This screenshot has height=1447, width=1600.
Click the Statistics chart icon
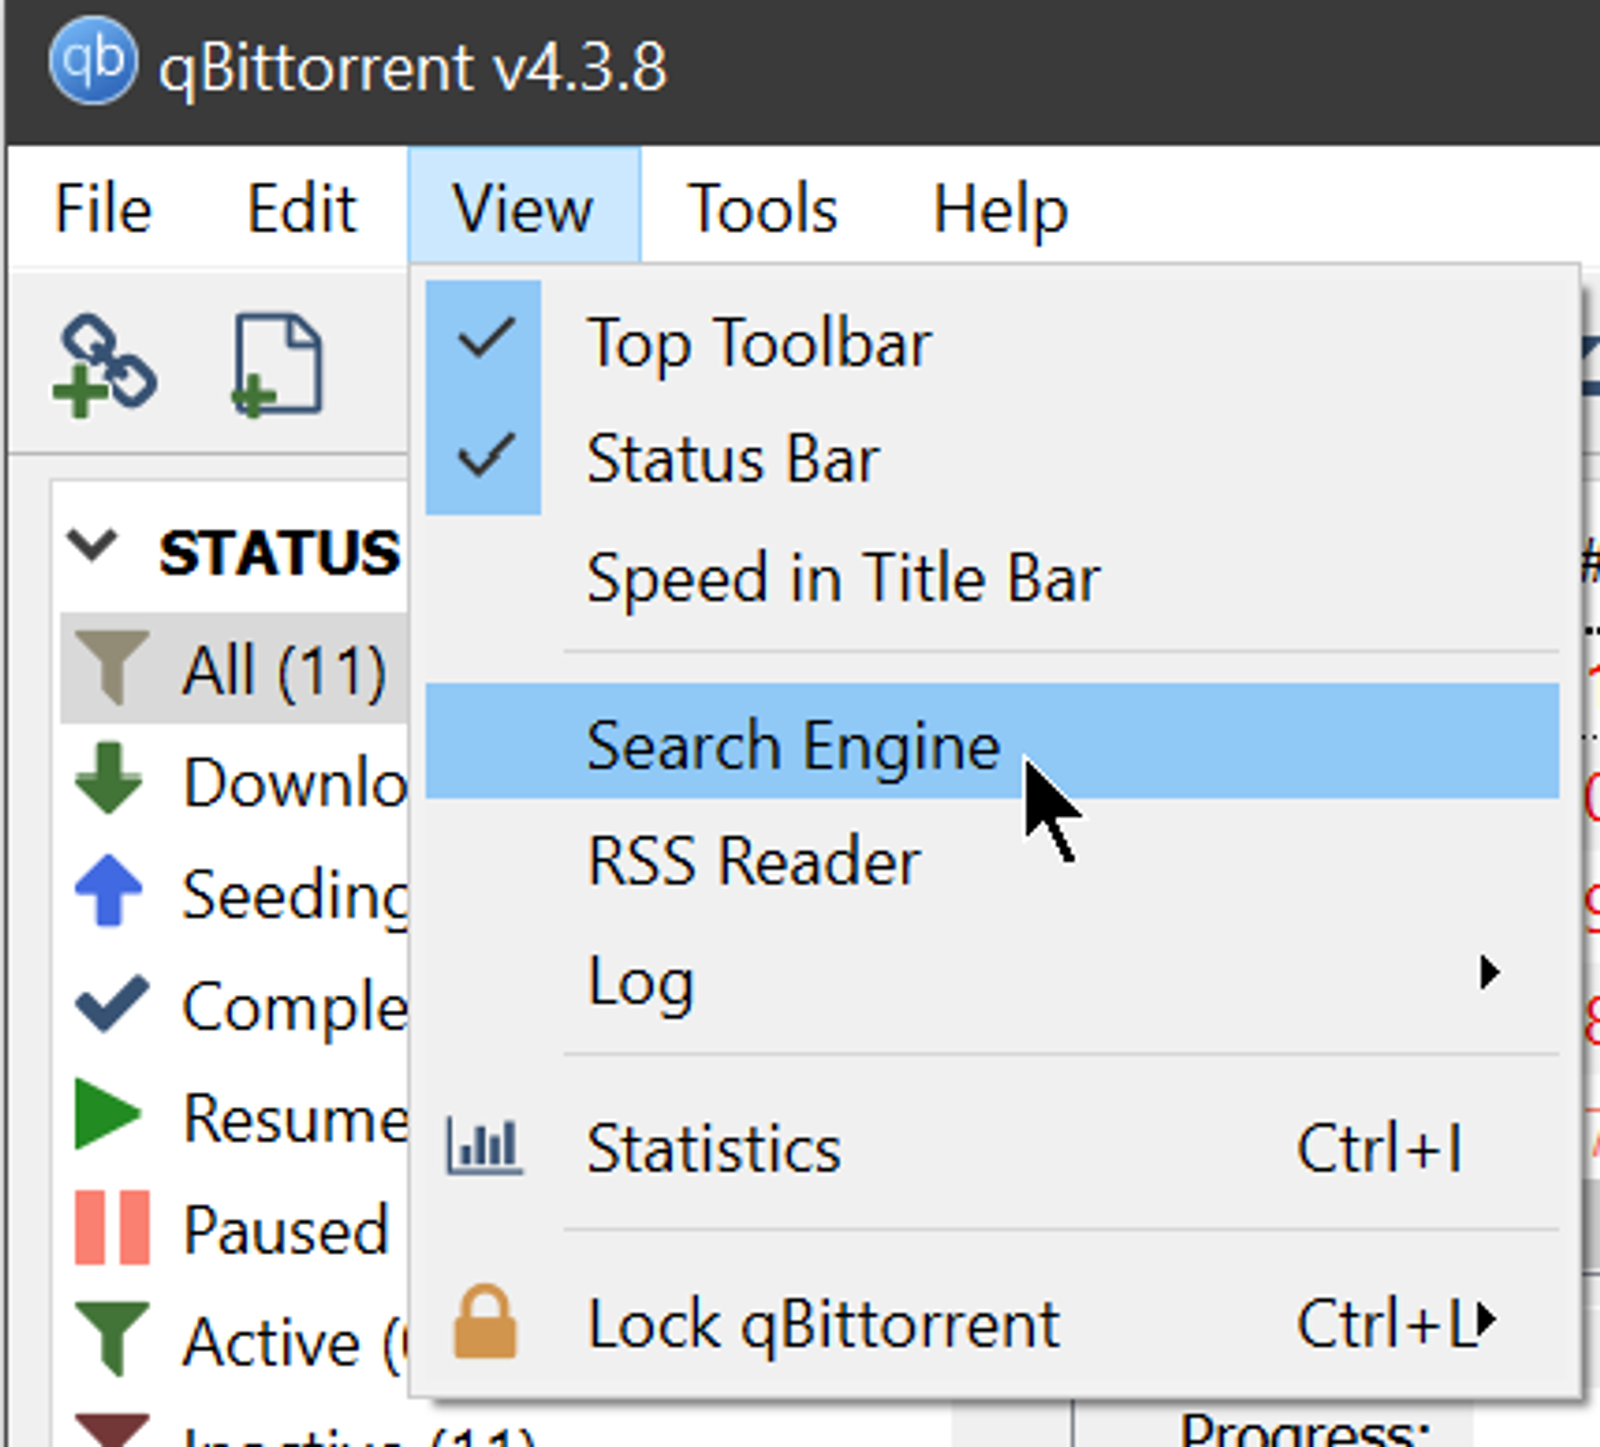(x=485, y=1146)
